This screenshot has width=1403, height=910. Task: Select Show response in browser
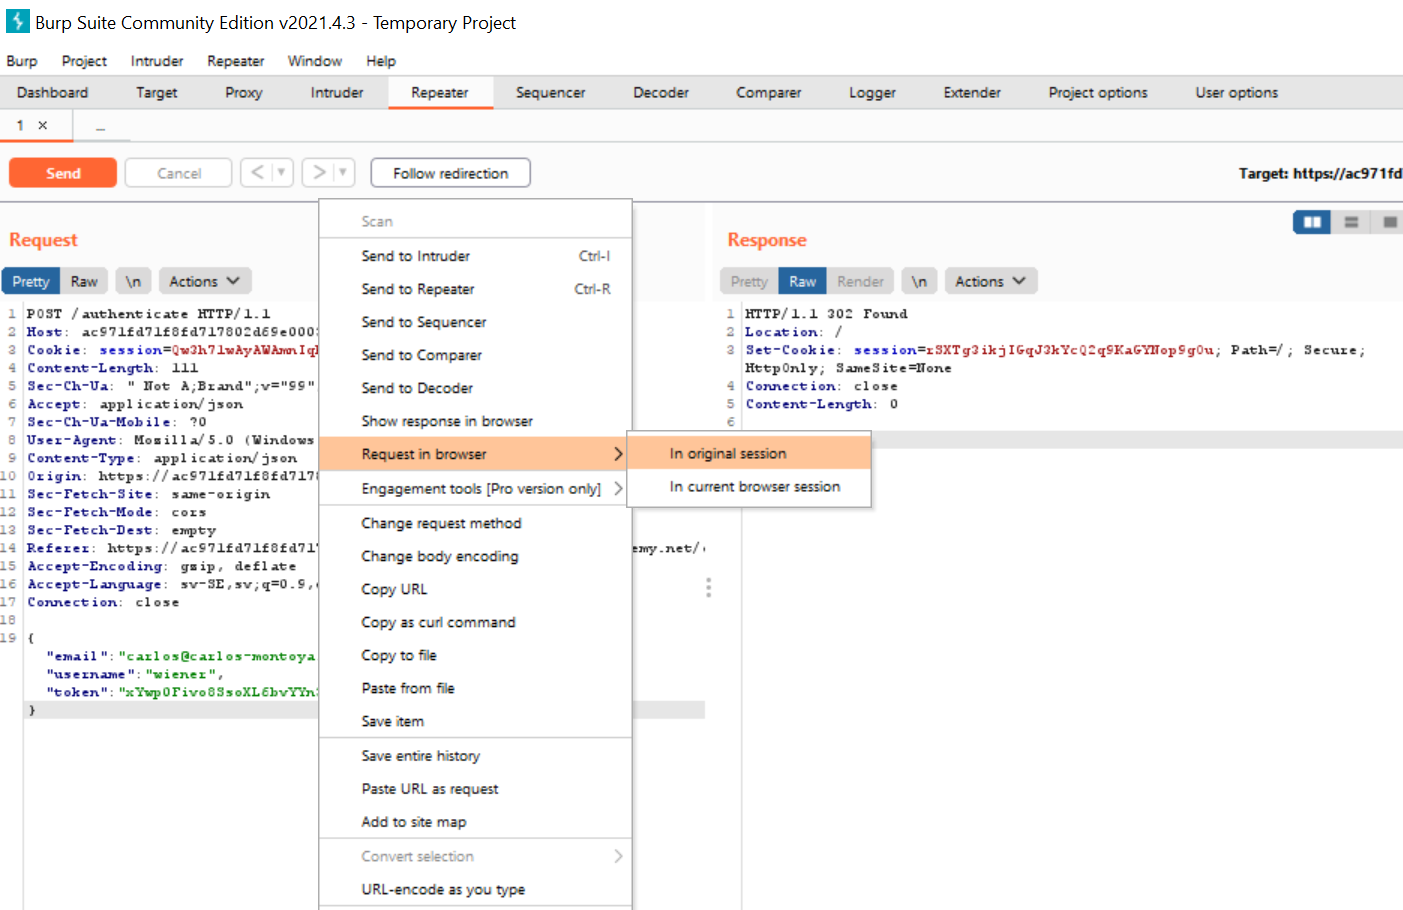pos(475,421)
